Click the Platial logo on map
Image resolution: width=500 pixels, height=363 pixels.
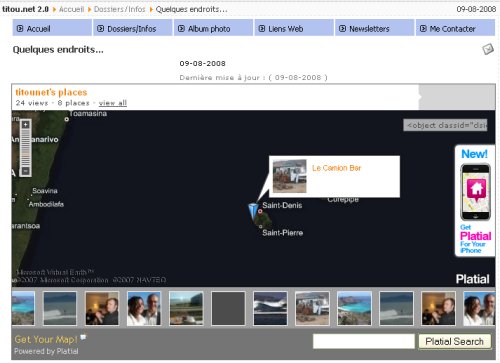tap(472, 279)
